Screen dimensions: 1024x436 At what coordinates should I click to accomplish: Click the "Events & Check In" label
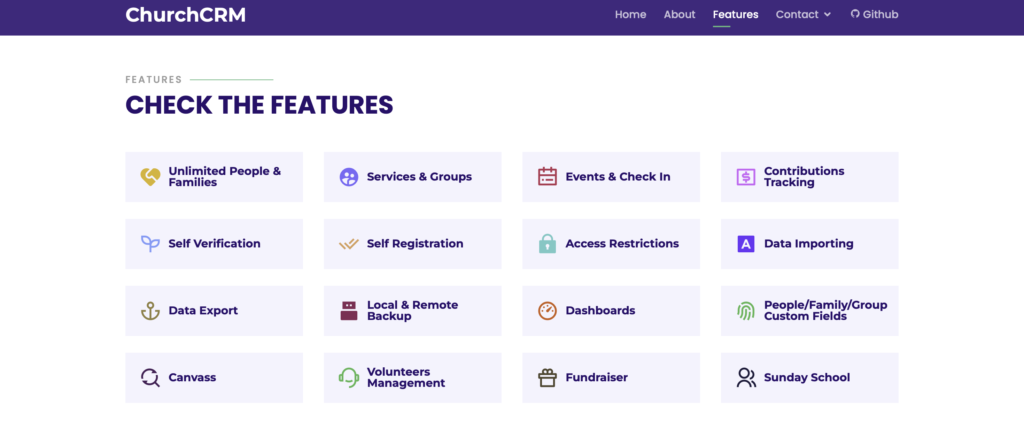click(x=618, y=177)
